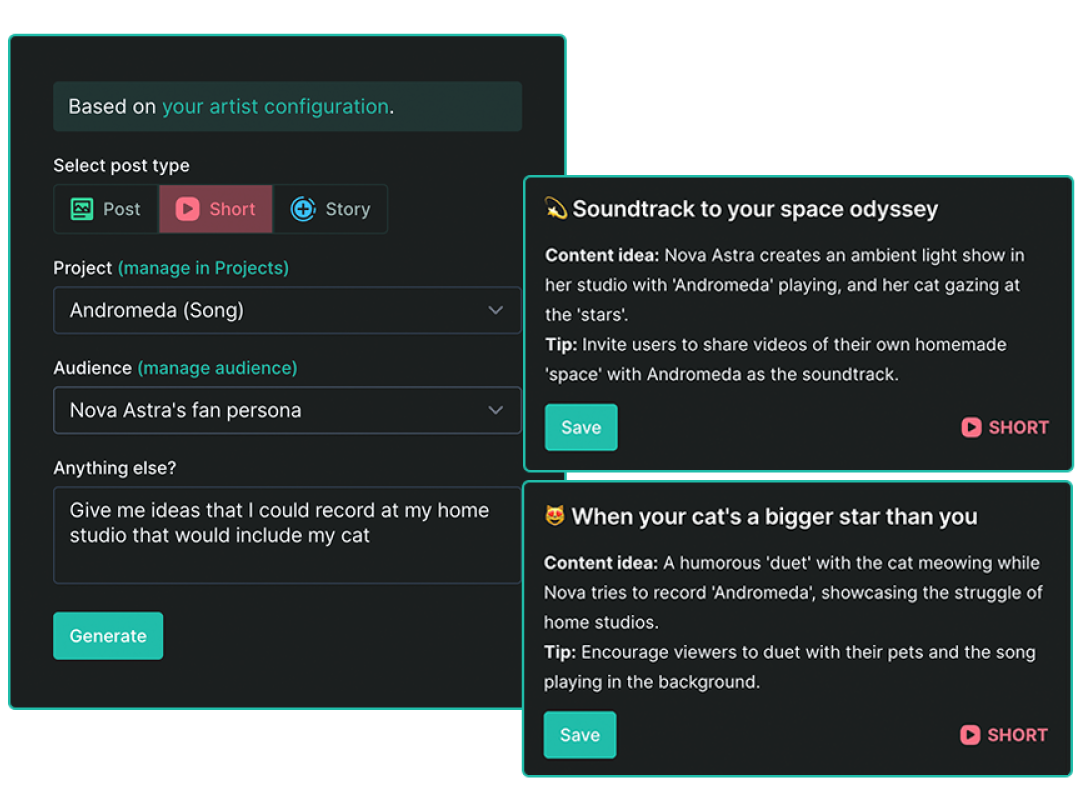Click the starry-eyed cat emoji in the second card title

(557, 516)
